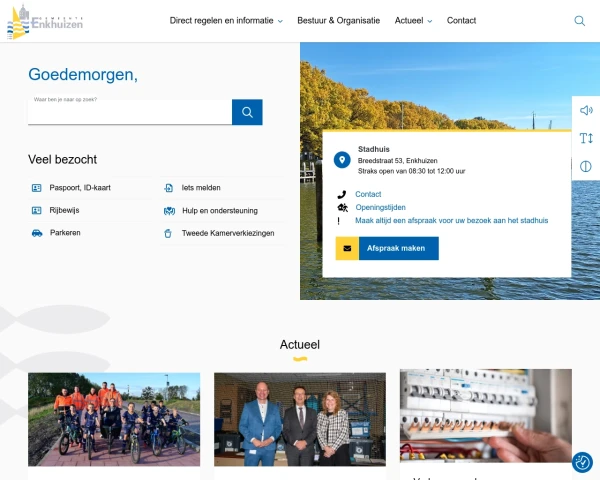Open the Paspoort, ID-kaart link
The width and height of the screenshot is (600, 480).
(x=78, y=188)
